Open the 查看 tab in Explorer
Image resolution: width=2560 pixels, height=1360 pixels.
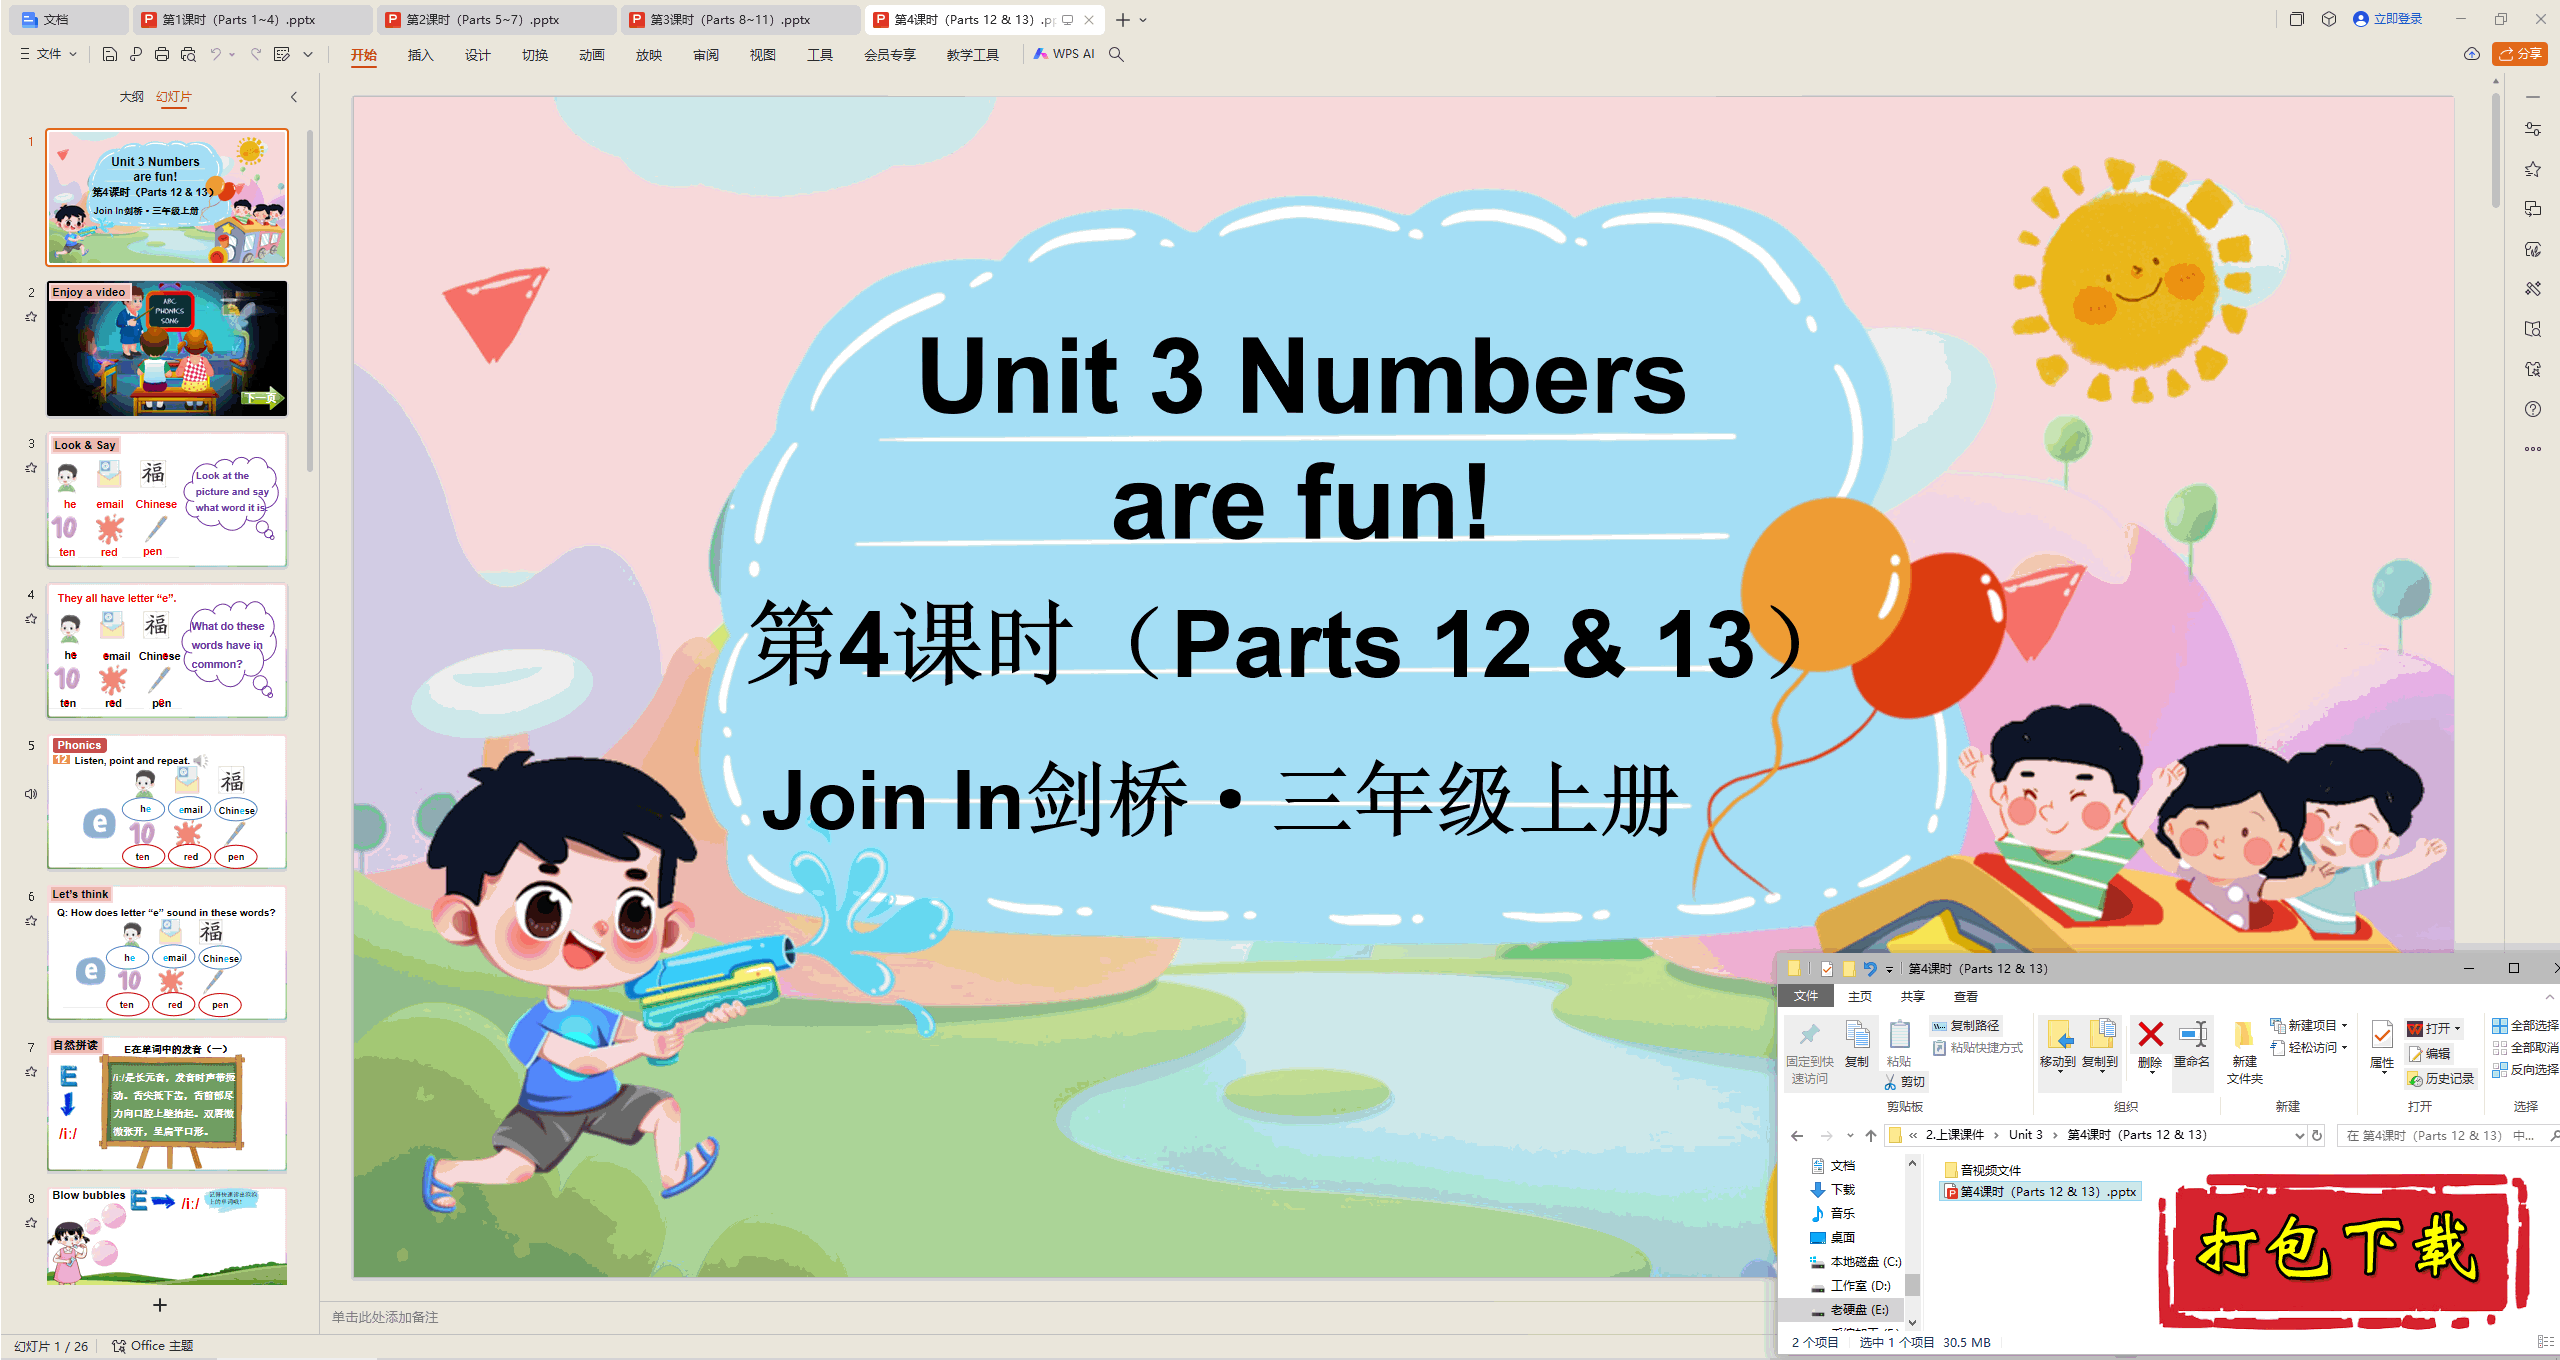click(1965, 997)
